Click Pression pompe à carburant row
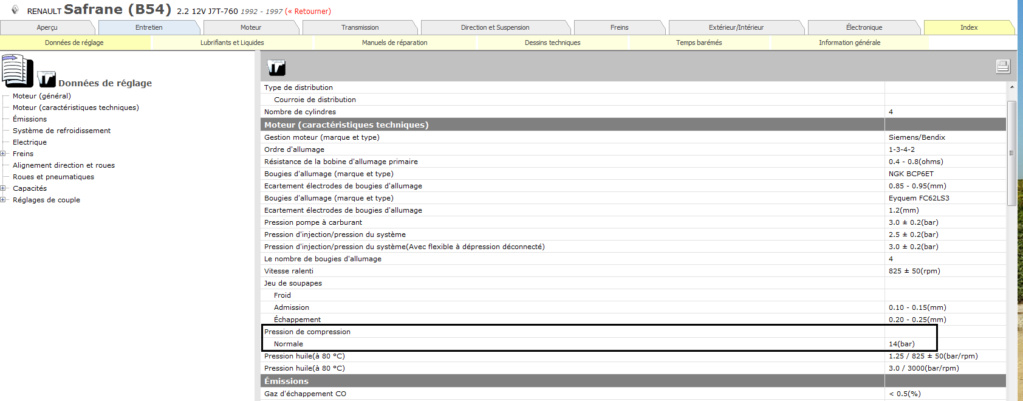1023x401 pixels. click(634, 222)
